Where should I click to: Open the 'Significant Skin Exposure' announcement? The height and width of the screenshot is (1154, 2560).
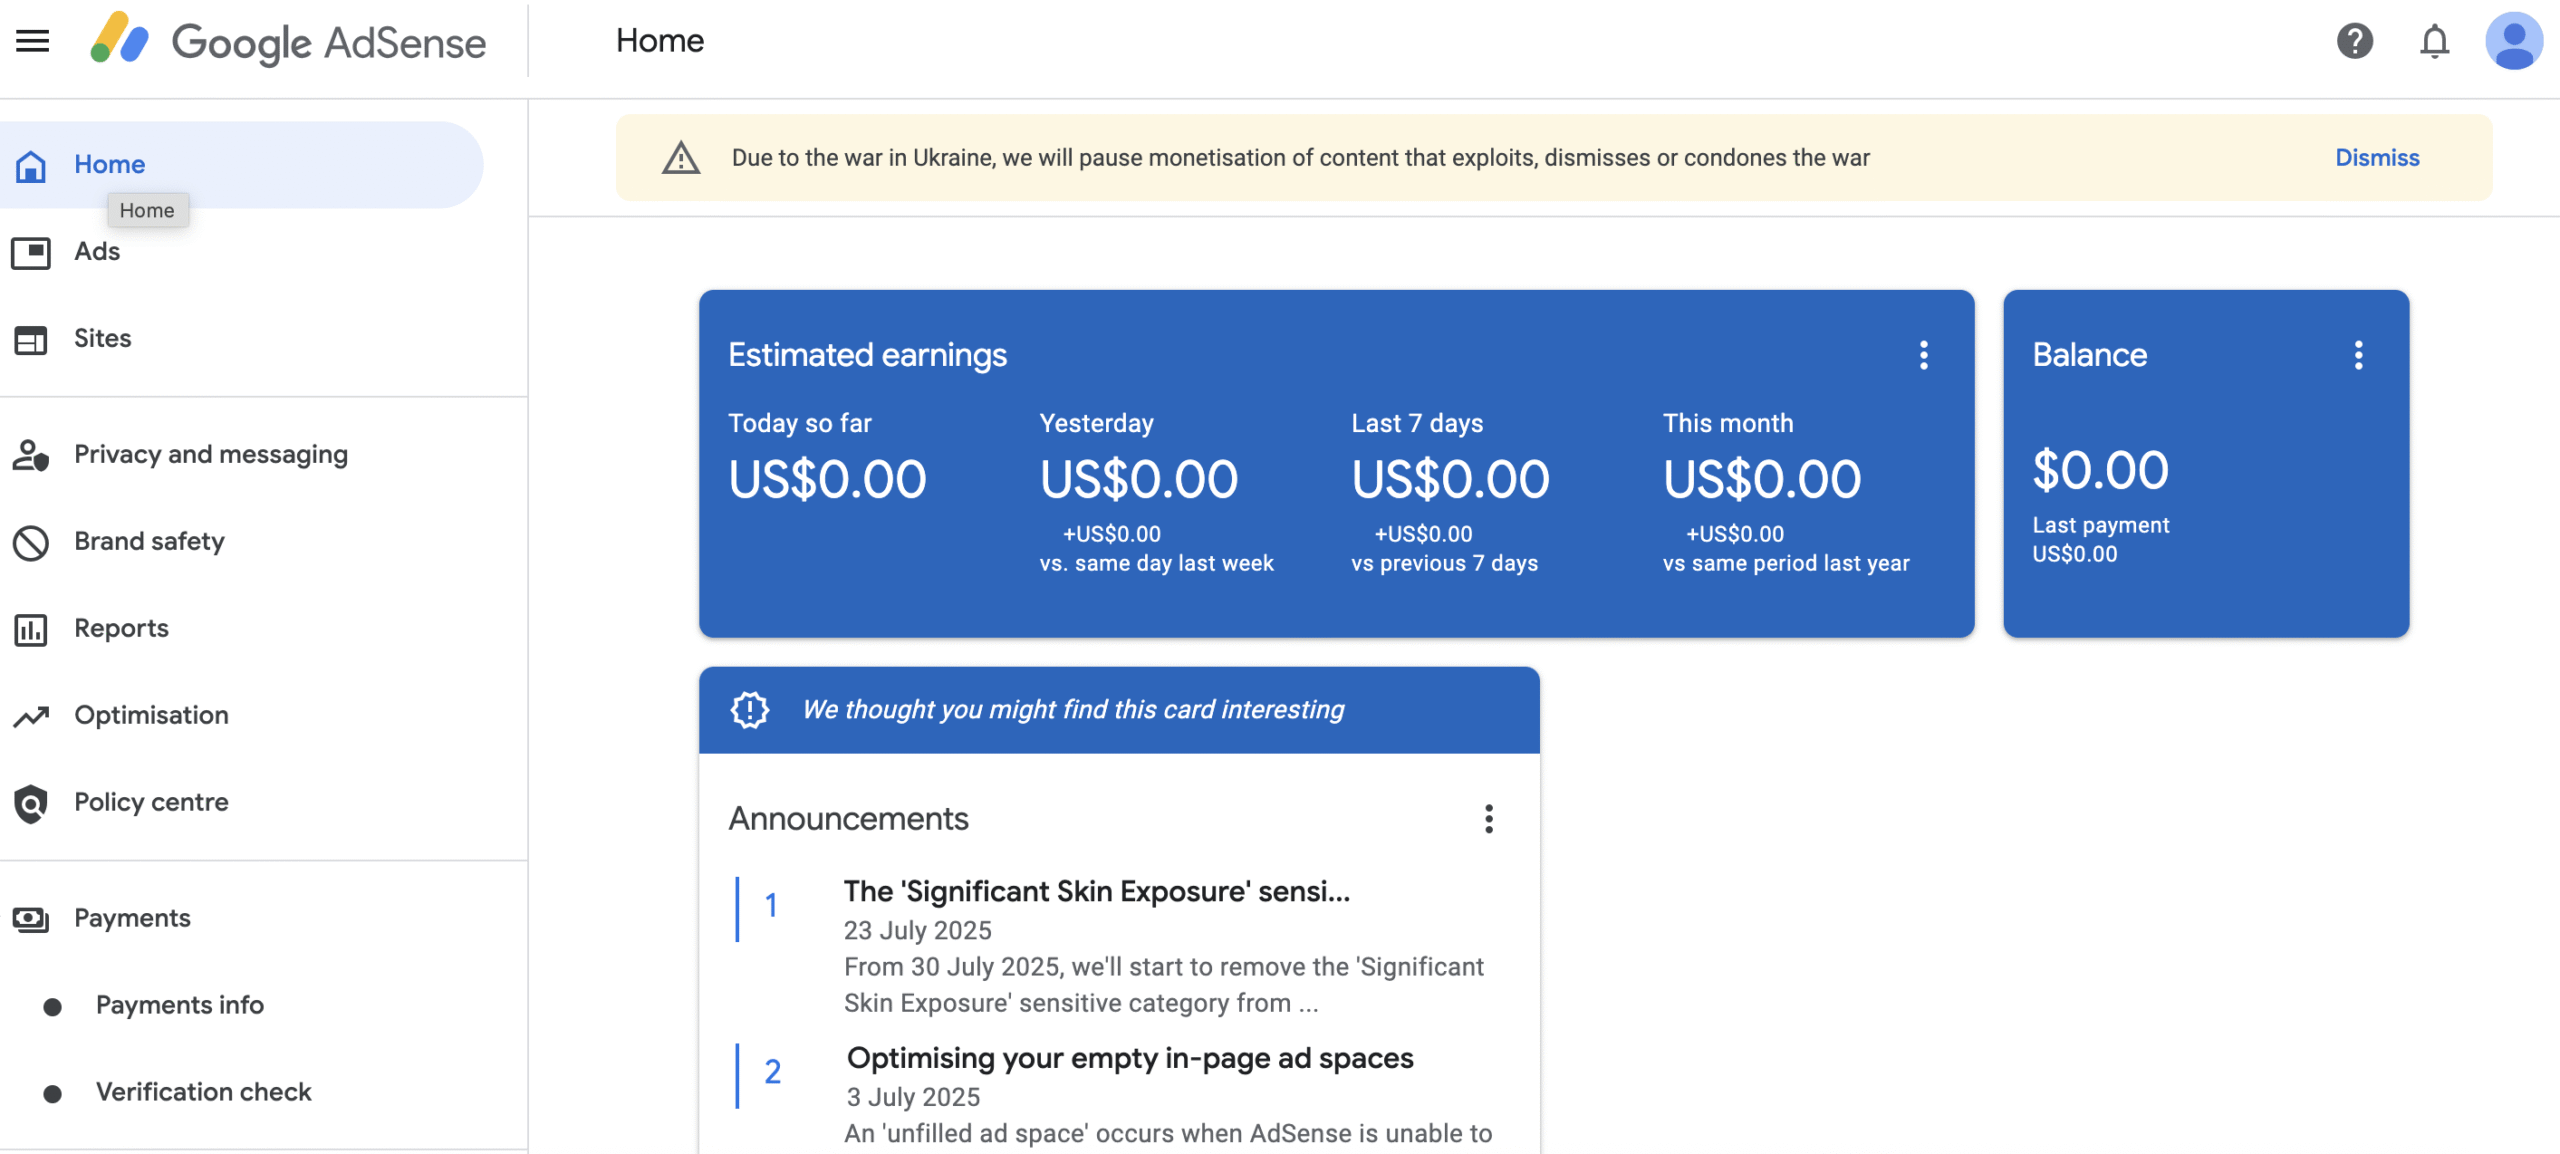point(1096,892)
